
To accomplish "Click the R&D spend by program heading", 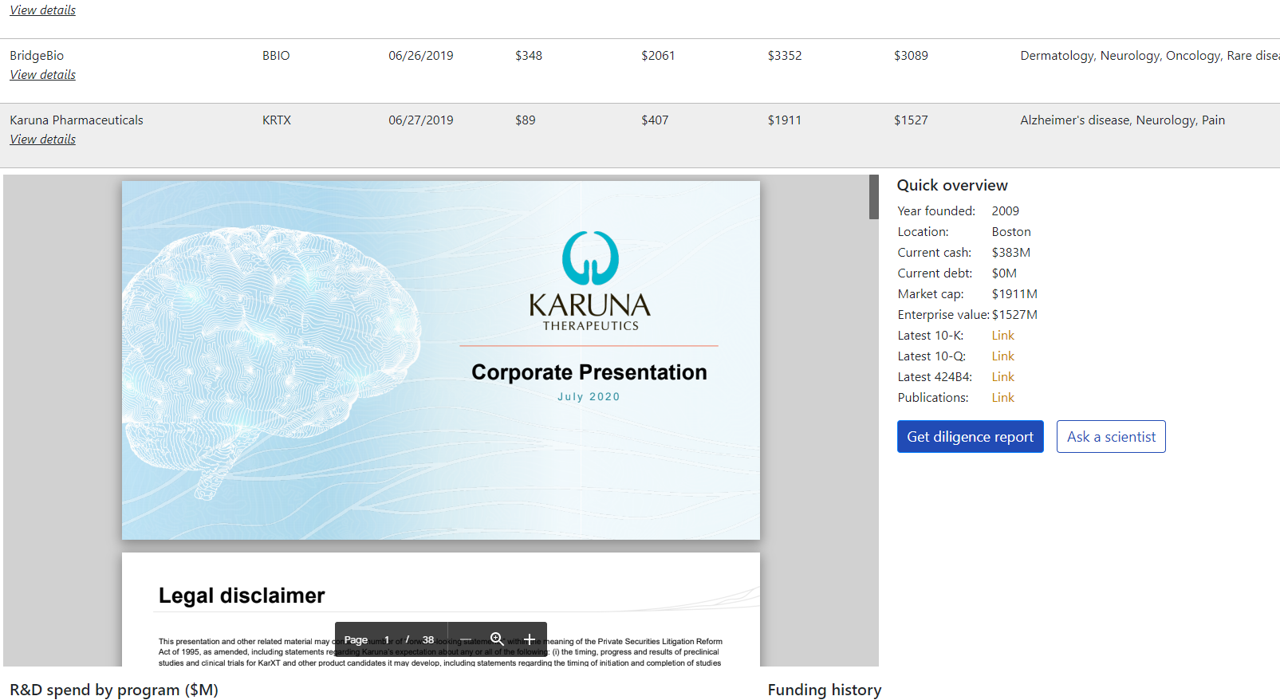I will click(114, 689).
